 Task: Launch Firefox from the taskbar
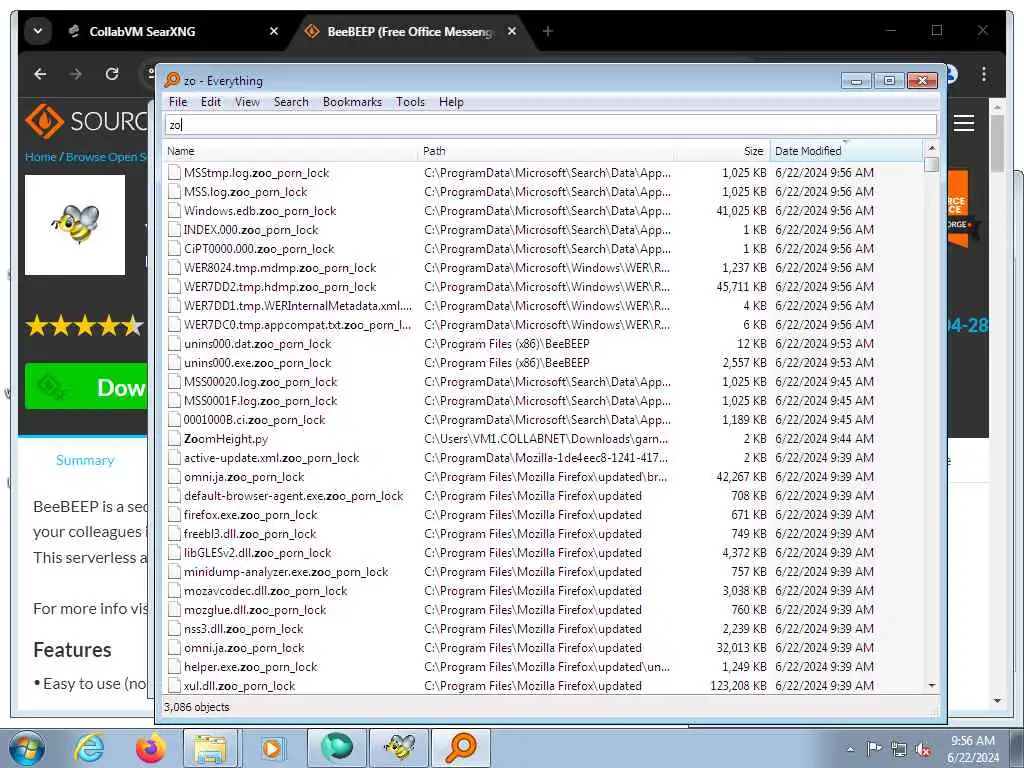point(151,748)
